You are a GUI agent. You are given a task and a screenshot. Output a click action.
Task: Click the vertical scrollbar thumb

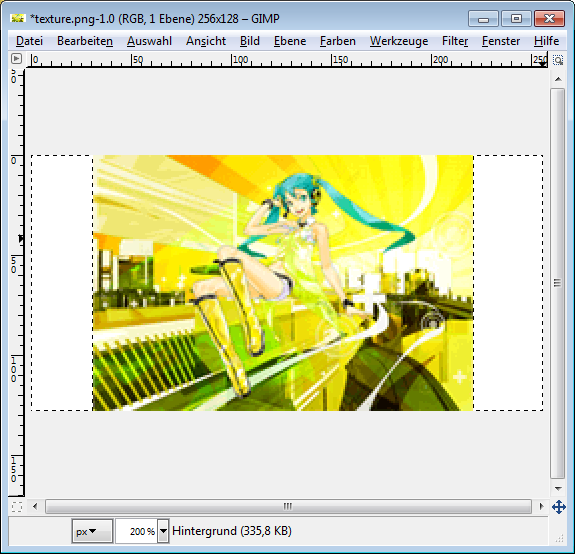pos(558,283)
